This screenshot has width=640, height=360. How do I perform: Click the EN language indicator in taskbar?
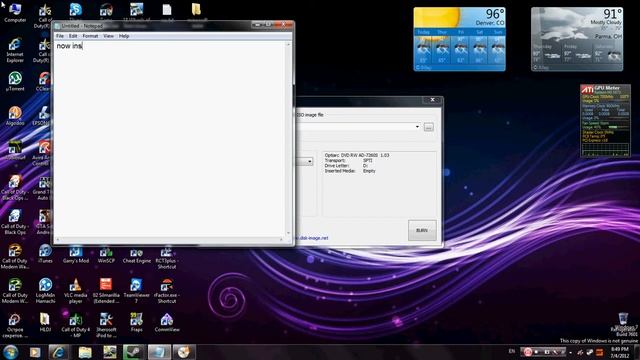(x=512, y=351)
